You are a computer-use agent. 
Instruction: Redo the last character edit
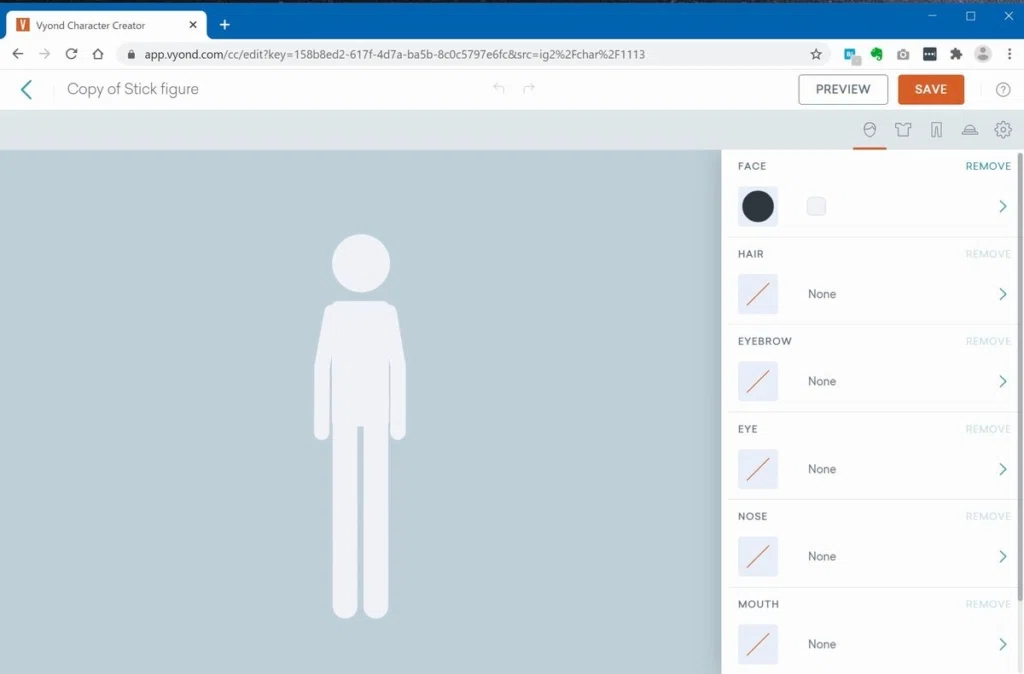click(x=529, y=88)
